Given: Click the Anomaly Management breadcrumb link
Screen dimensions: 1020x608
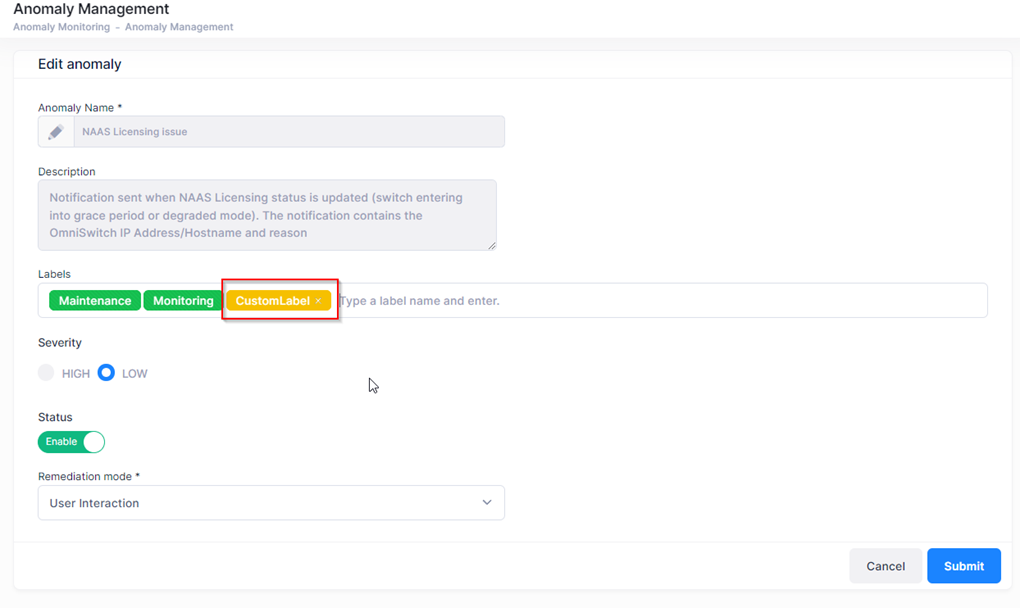Looking at the screenshot, I should pyautogui.click(x=179, y=27).
